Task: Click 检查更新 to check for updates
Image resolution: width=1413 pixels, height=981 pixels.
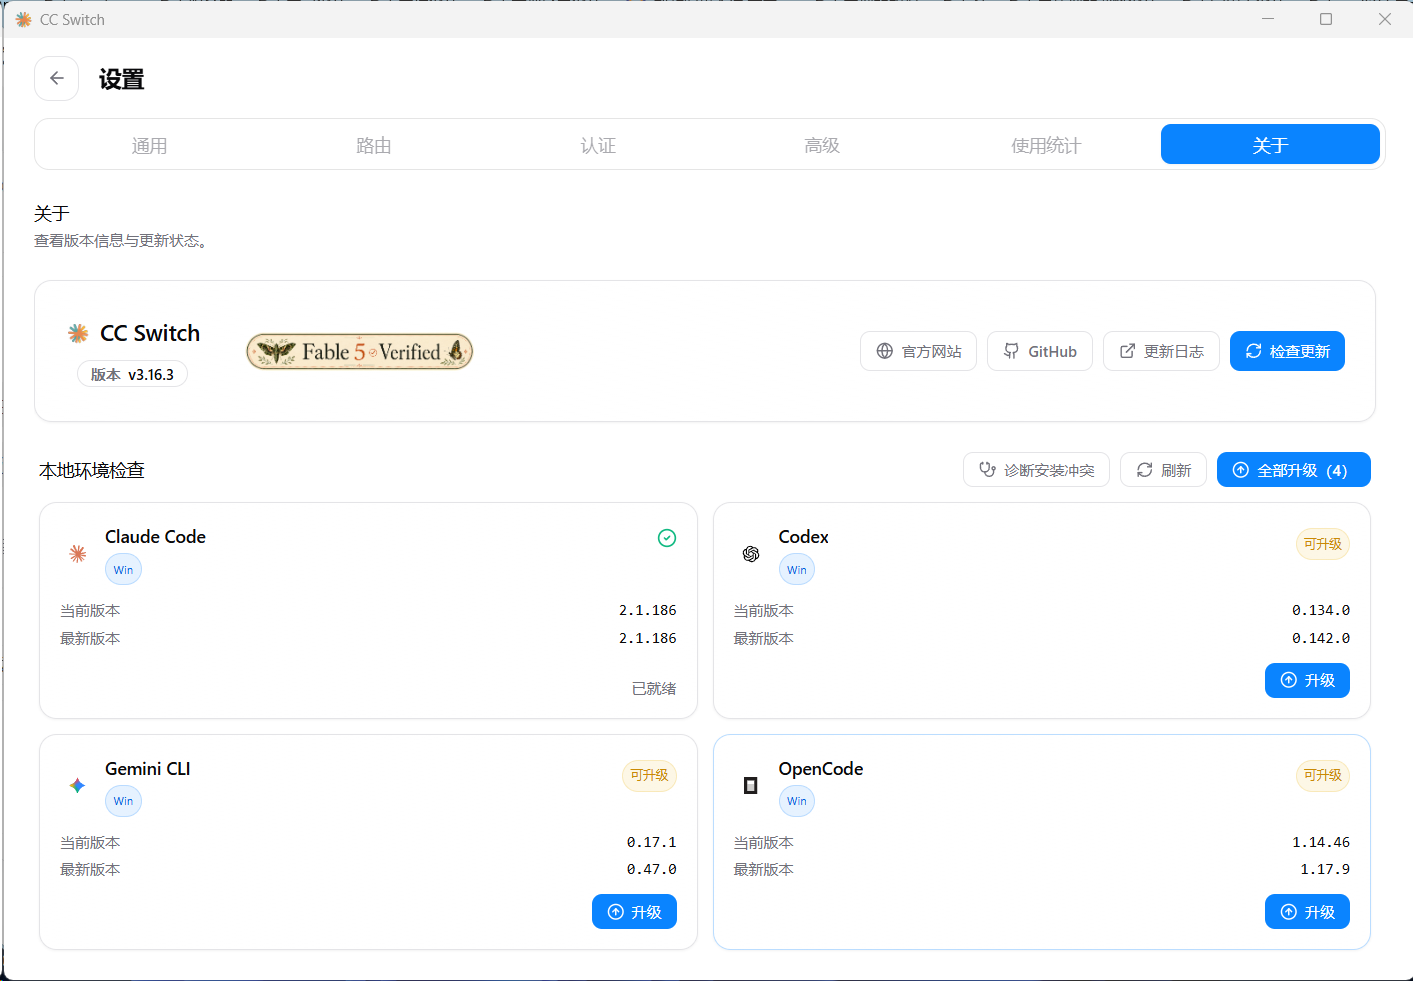Action: click(x=1287, y=351)
